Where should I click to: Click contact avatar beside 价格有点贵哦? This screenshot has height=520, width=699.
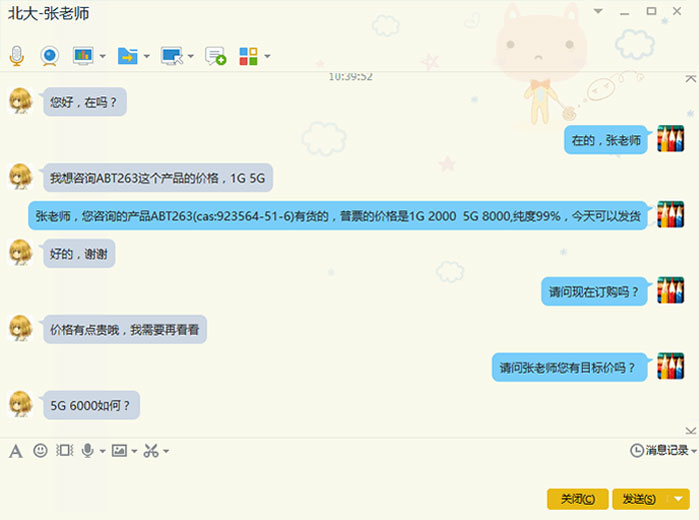pos(21,328)
